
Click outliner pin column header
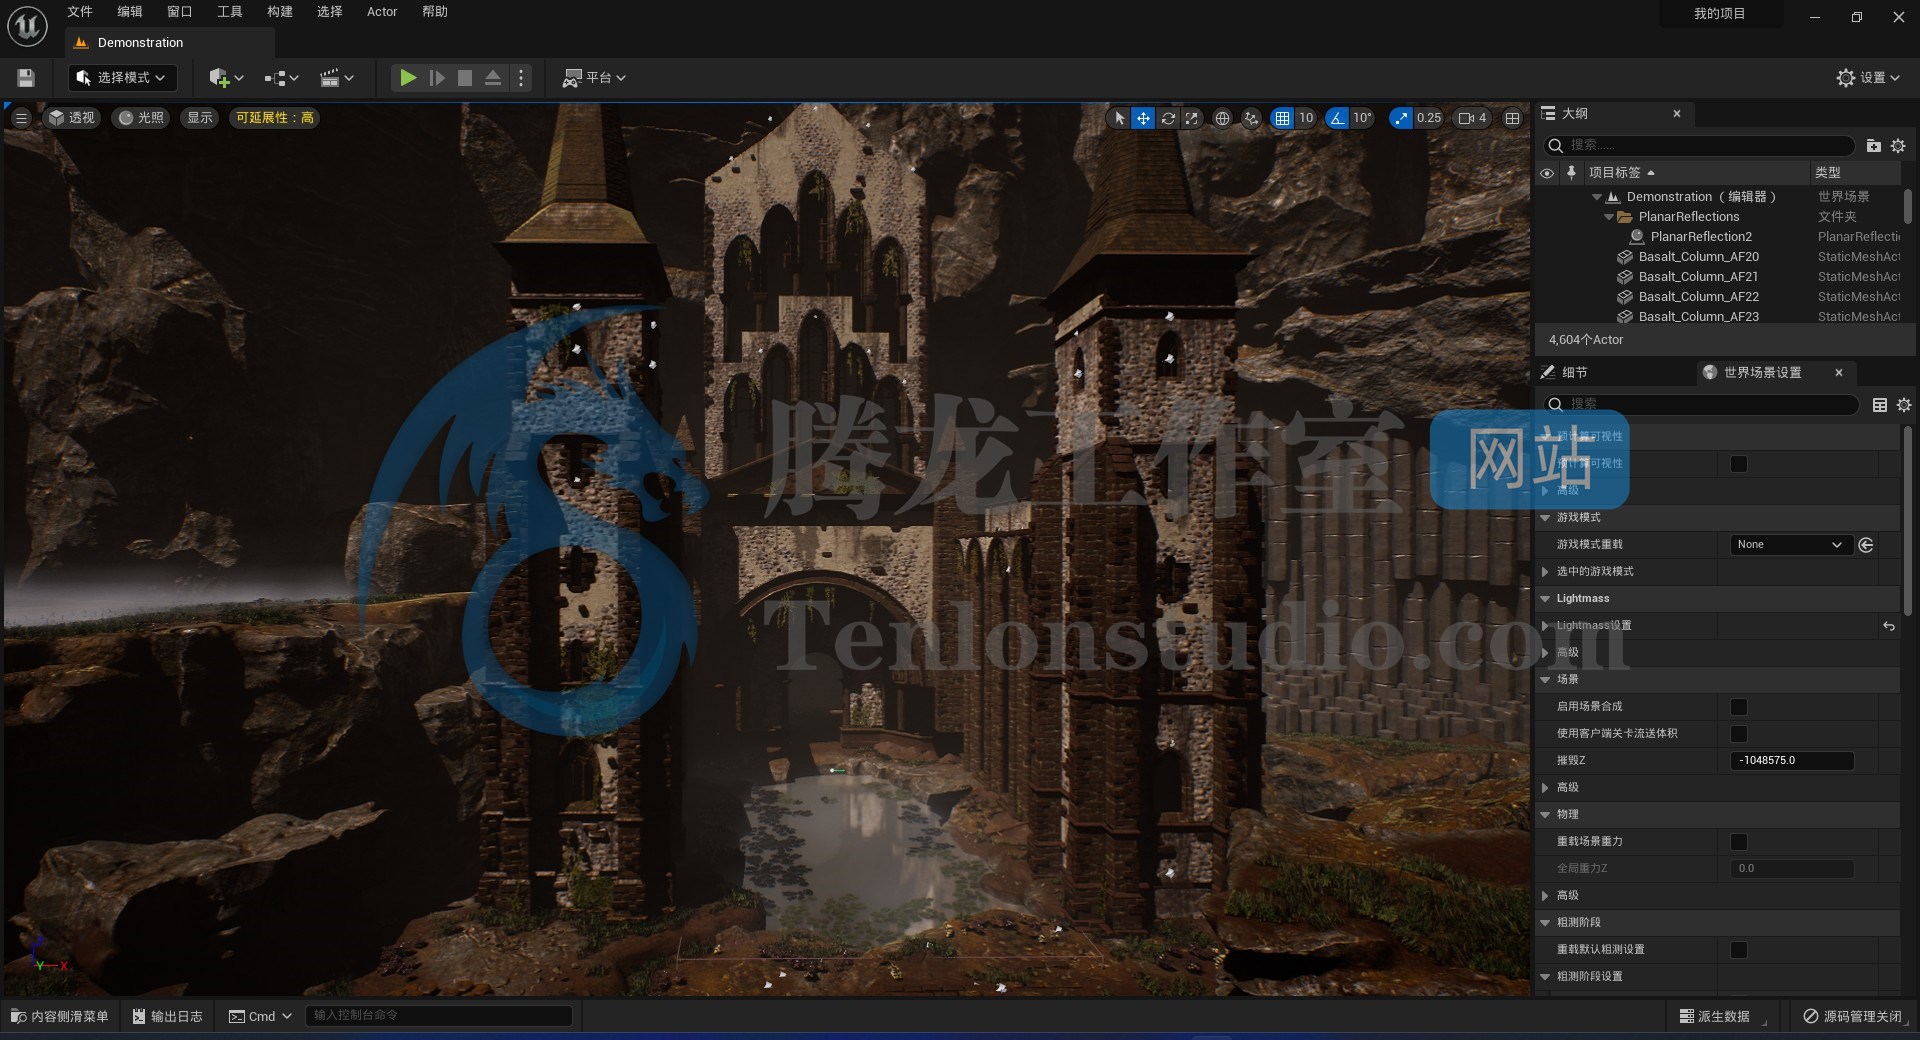tap(1571, 173)
